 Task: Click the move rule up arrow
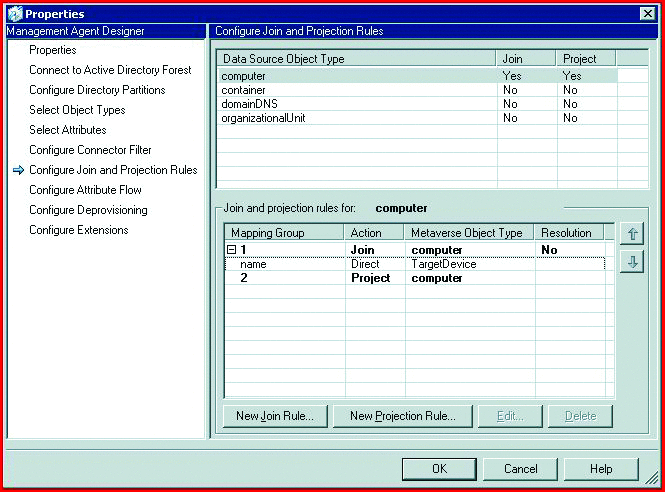[634, 234]
